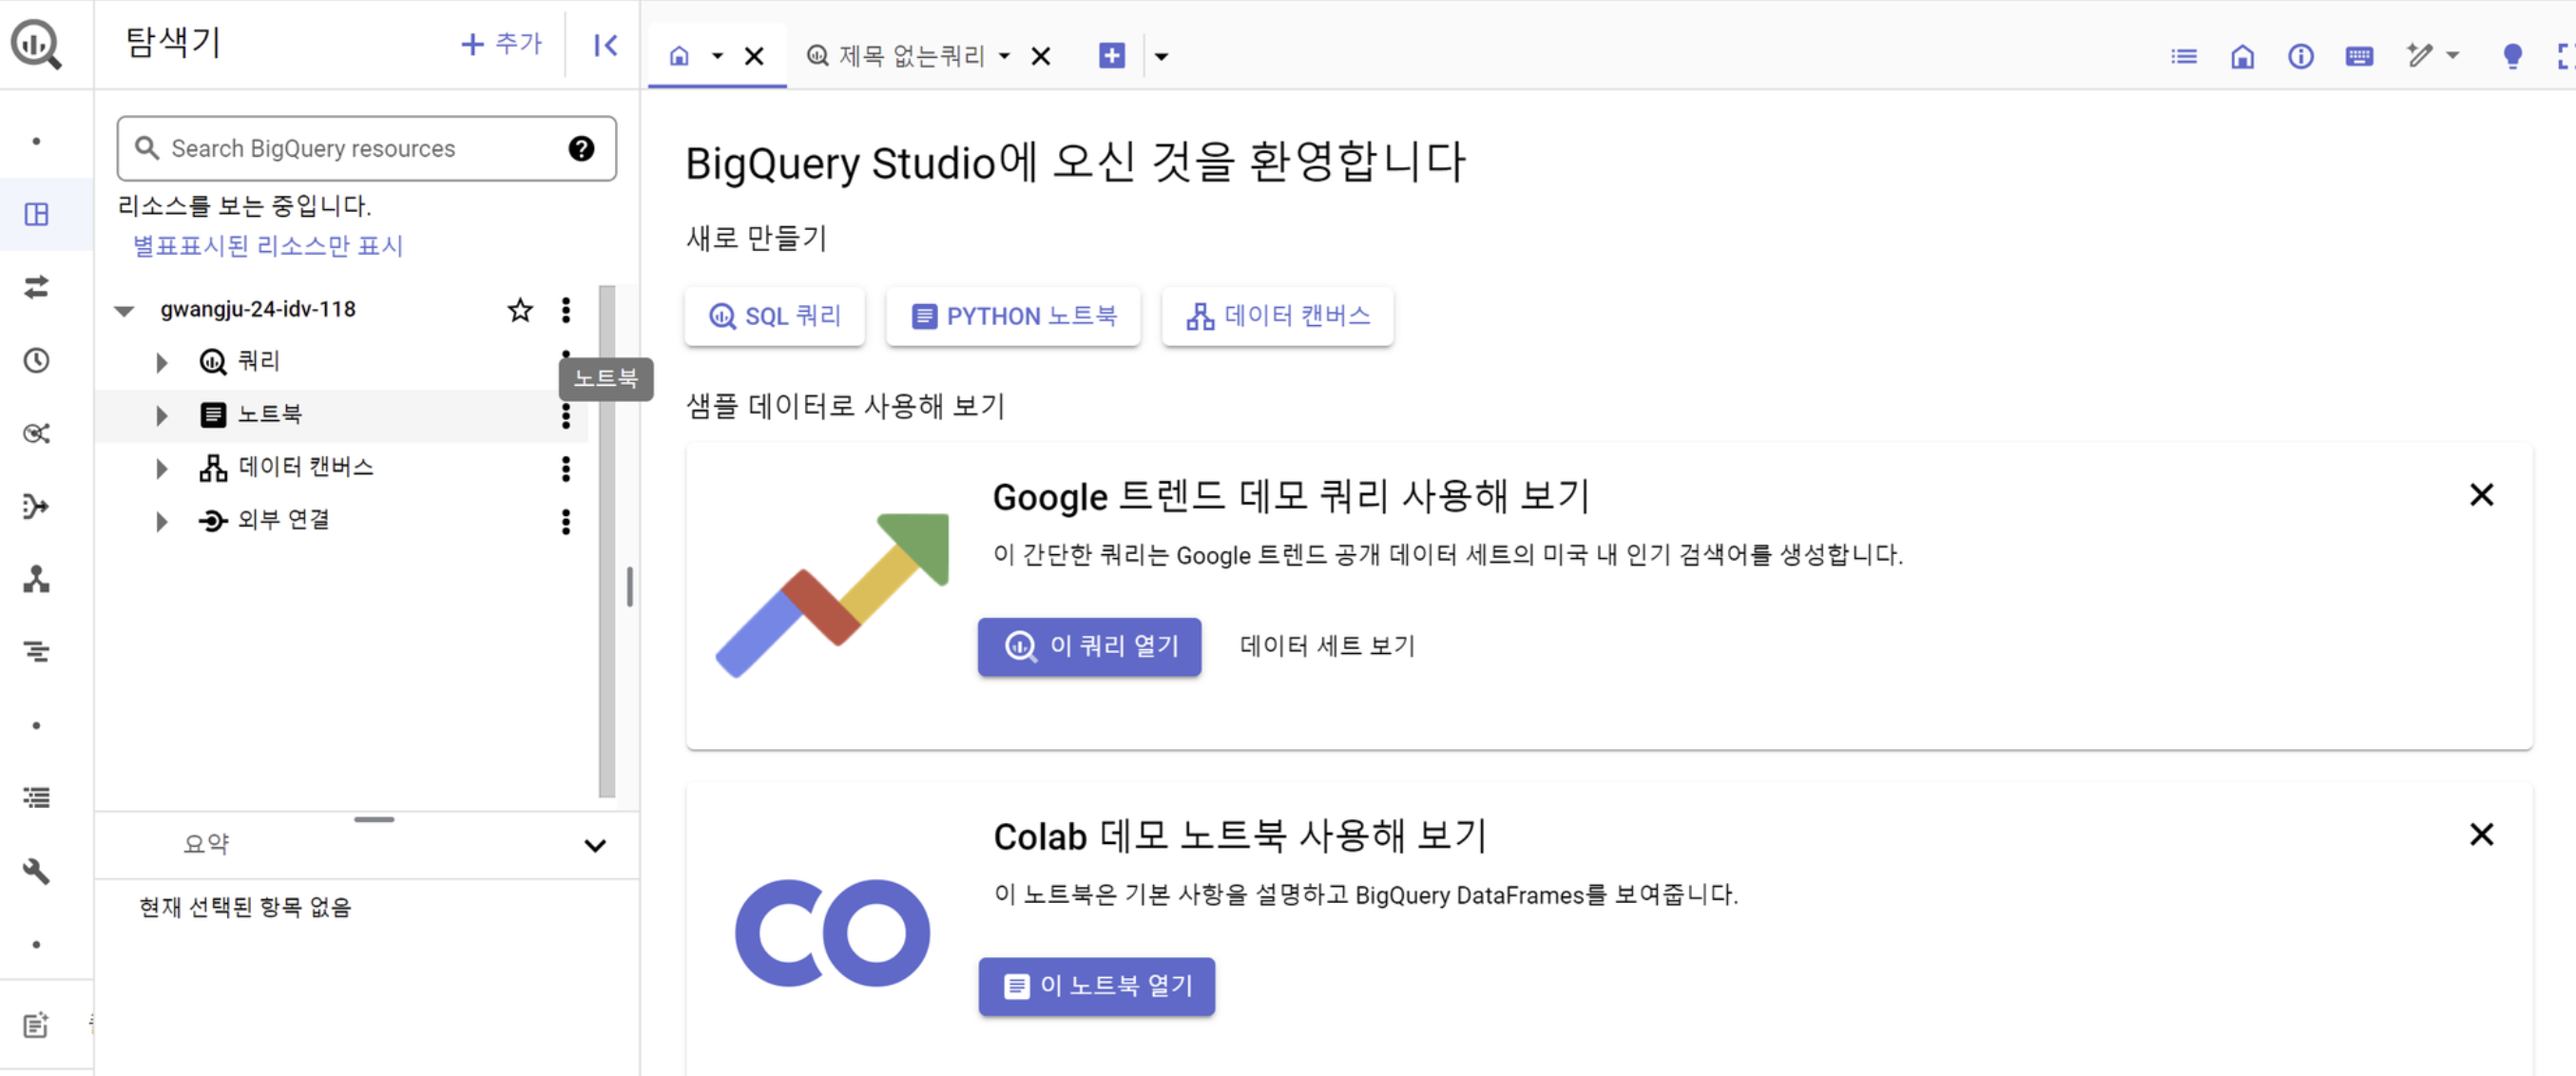This screenshot has height=1076, width=2576.
Task: Select the home tab
Action: point(679,56)
